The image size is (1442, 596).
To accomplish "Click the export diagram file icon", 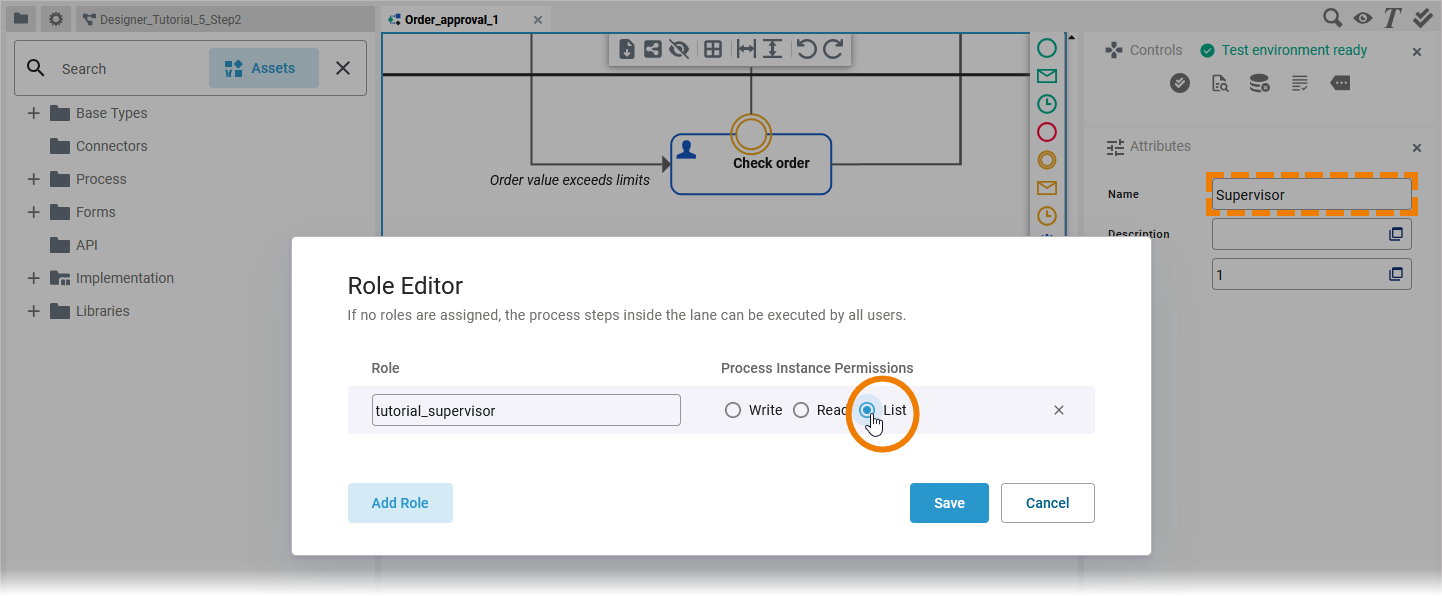I will tap(626, 49).
